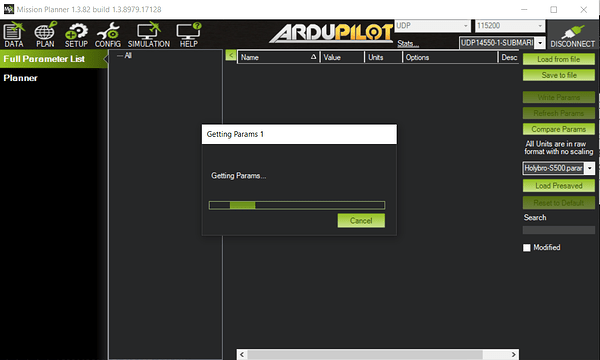The width and height of the screenshot is (600, 360).
Task: Collapse the tree panel with green arrow
Action: pyautogui.click(x=231, y=55)
